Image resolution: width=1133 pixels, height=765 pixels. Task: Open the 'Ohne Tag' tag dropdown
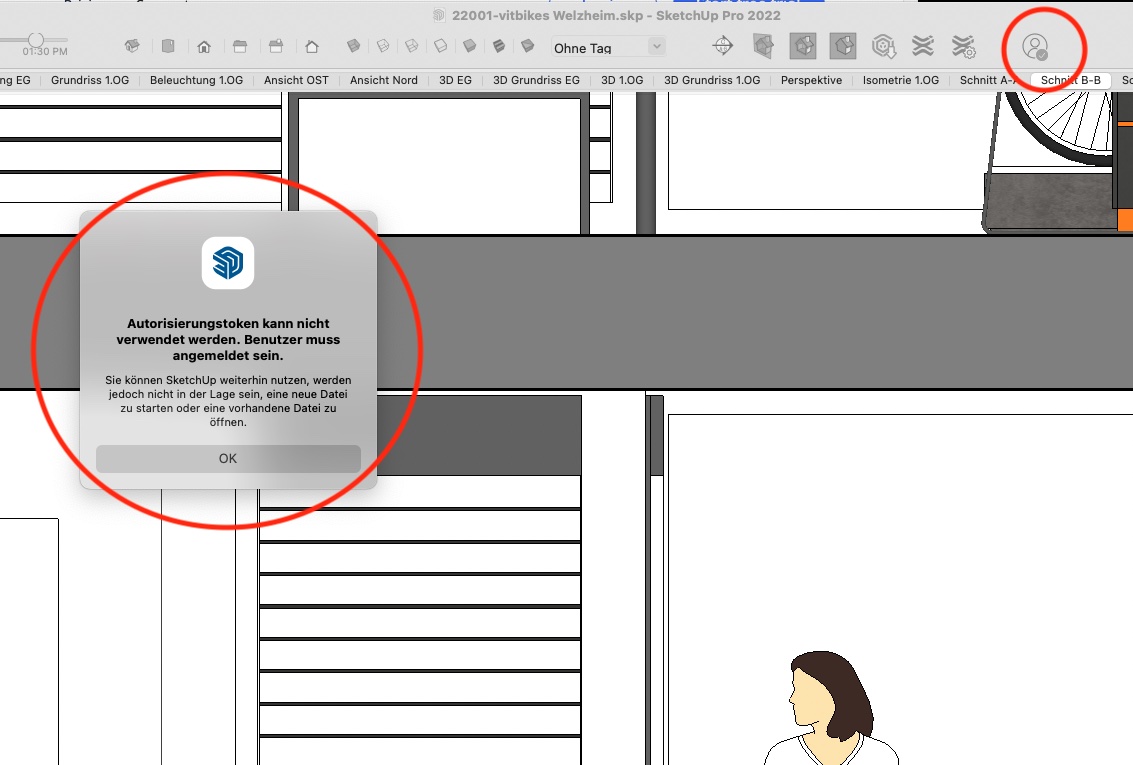click(x=608, y=47)
